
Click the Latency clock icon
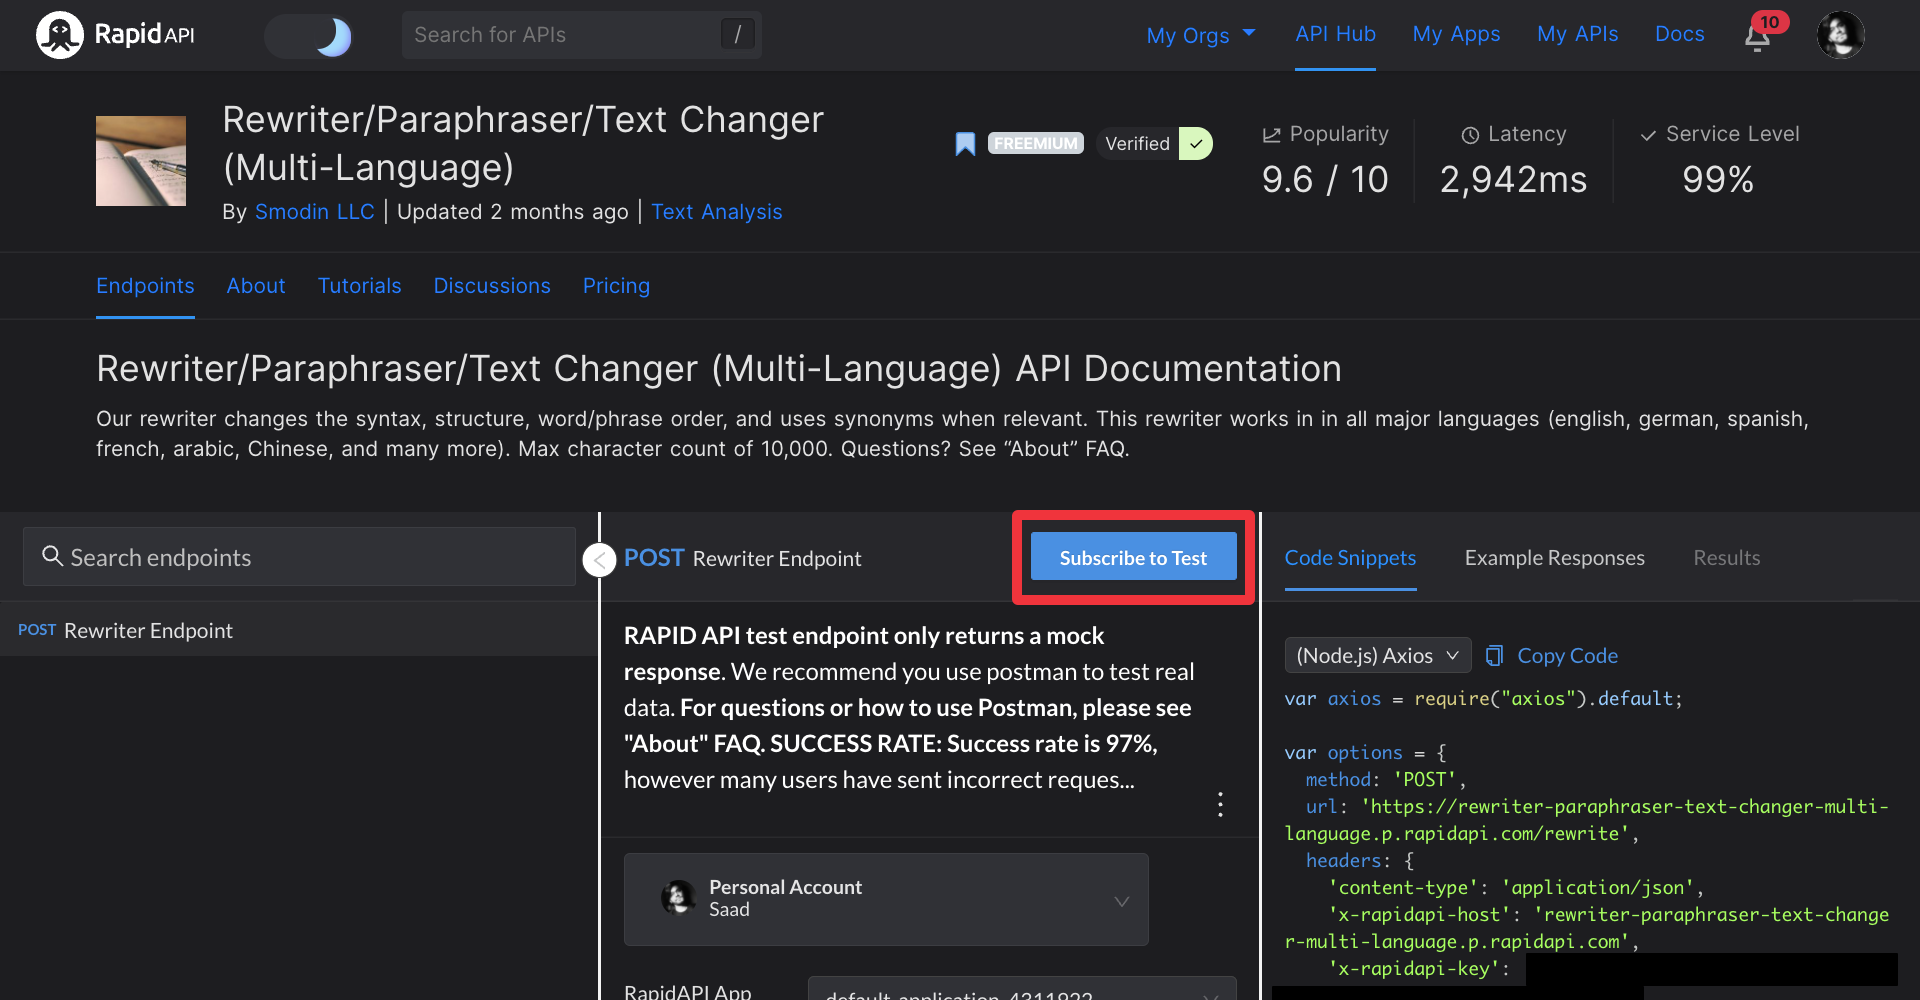tap(1470, 135)
